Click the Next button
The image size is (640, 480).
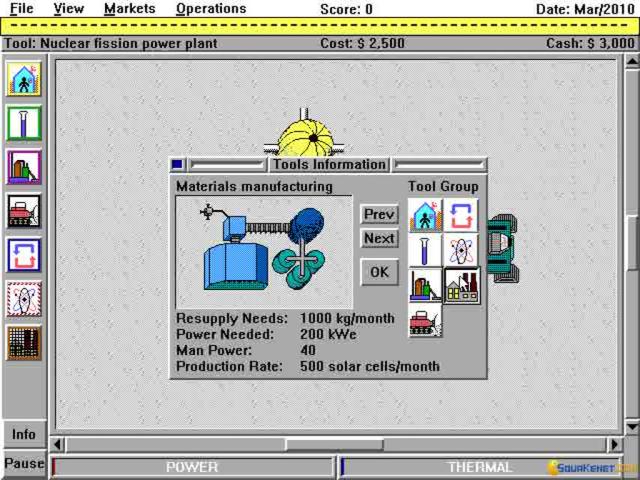pos(379,238)
